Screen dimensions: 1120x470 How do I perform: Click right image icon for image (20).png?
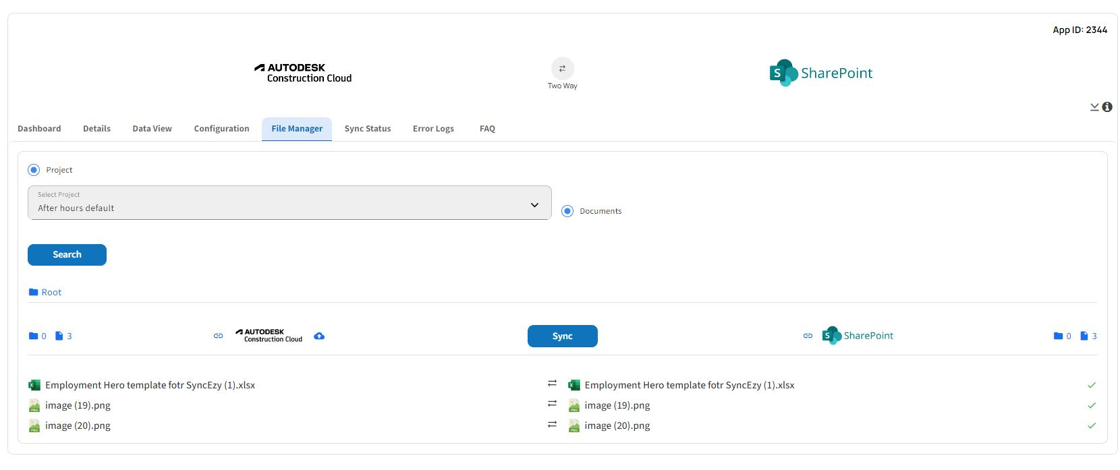[x=574, y=426]
